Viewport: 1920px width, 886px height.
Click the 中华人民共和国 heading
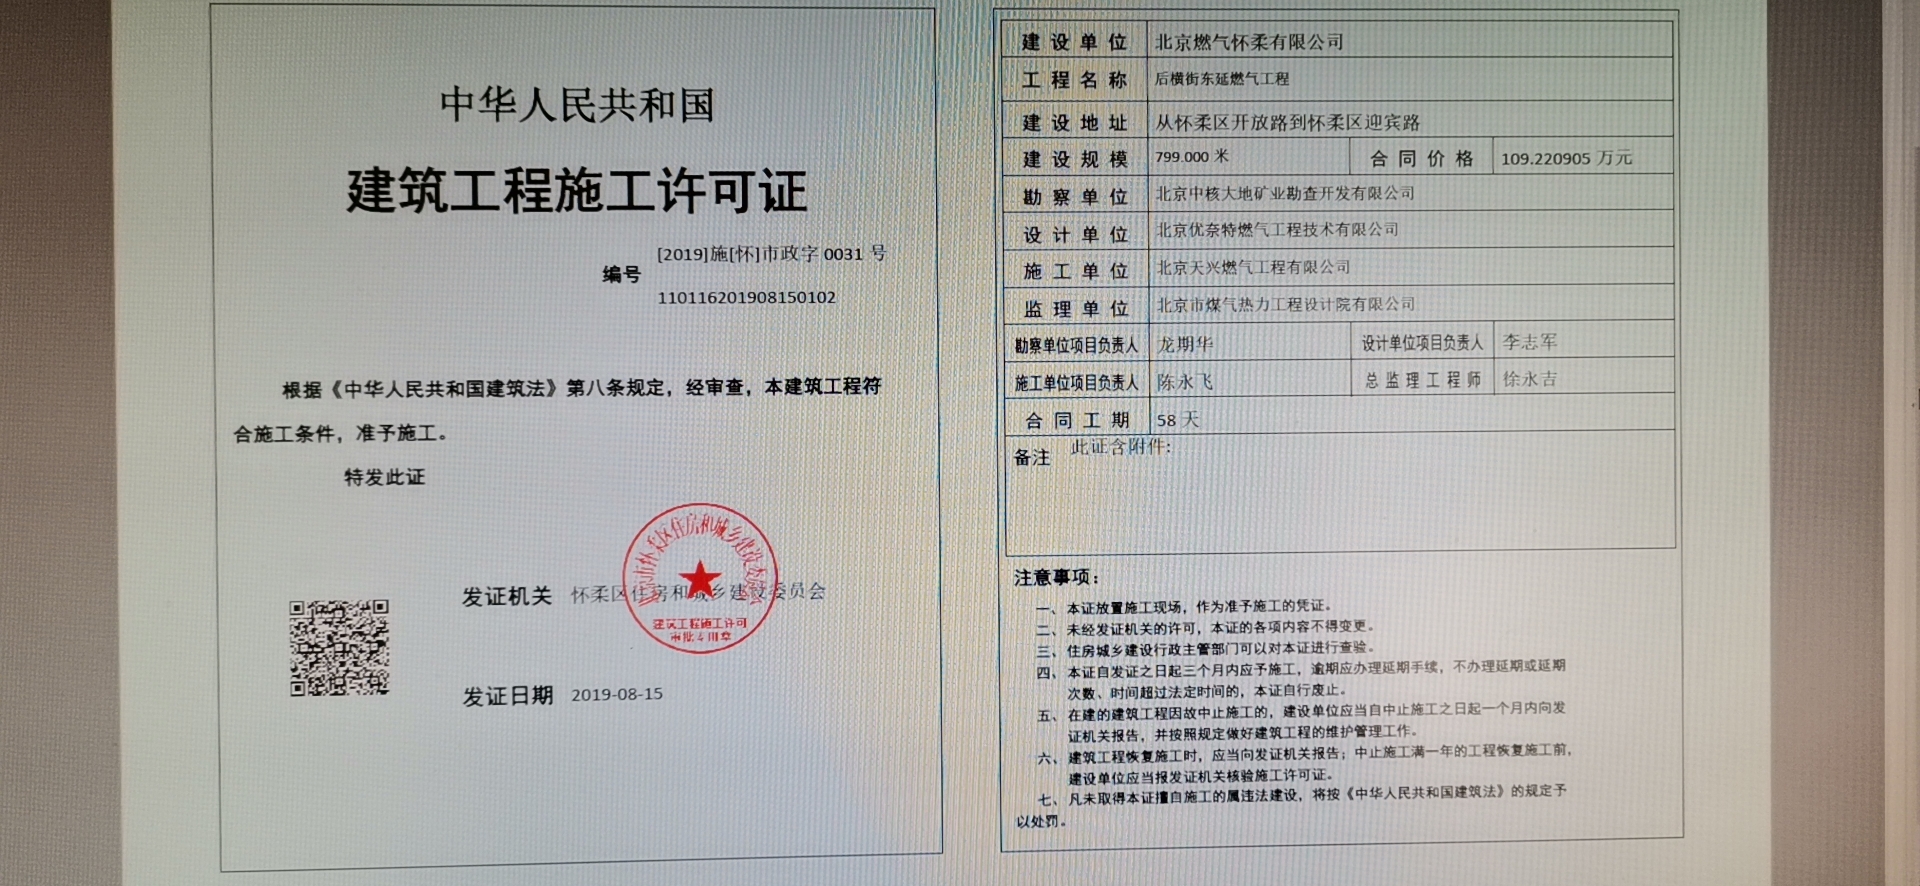click(x=577, y=105)
